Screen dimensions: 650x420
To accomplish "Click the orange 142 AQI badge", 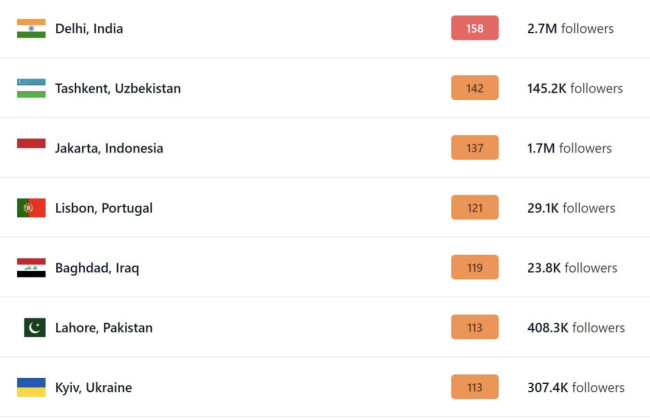I will [x=474, y=88].
